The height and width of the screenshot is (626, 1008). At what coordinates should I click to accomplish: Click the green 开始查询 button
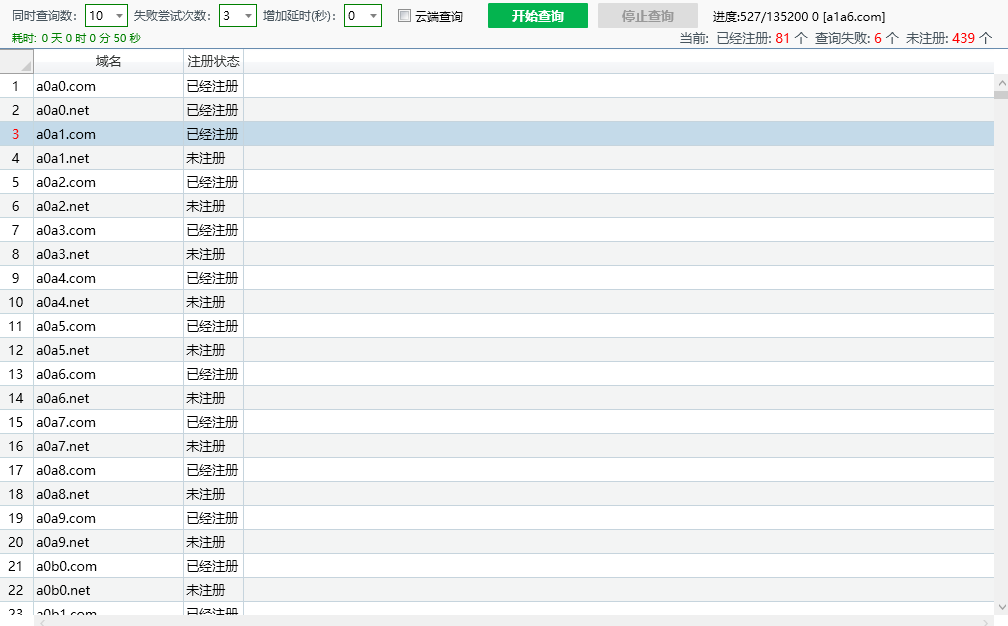tap(537, 15)
